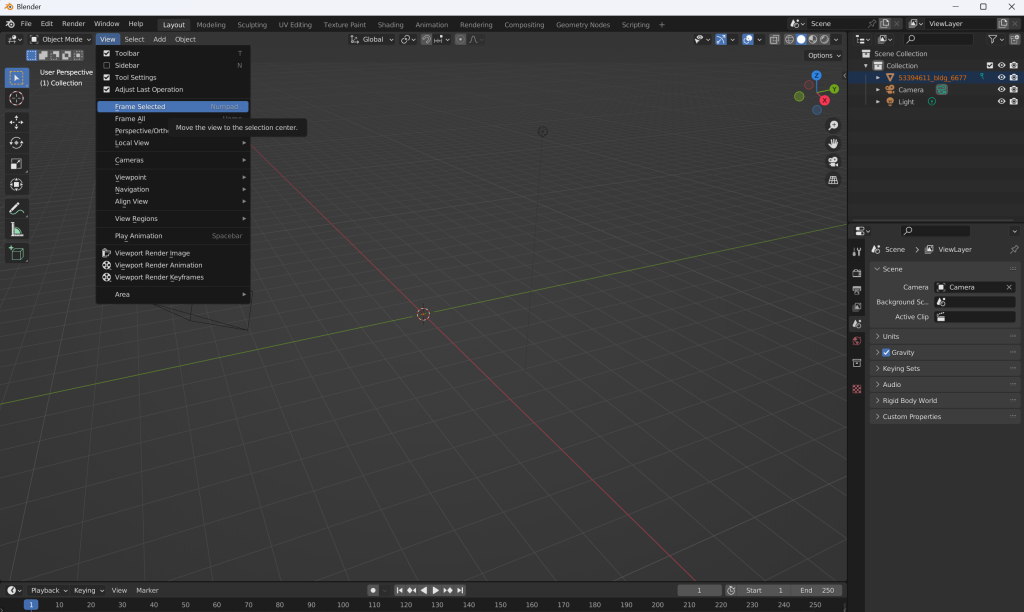Expand the Units panel

(x=891, y=336)
